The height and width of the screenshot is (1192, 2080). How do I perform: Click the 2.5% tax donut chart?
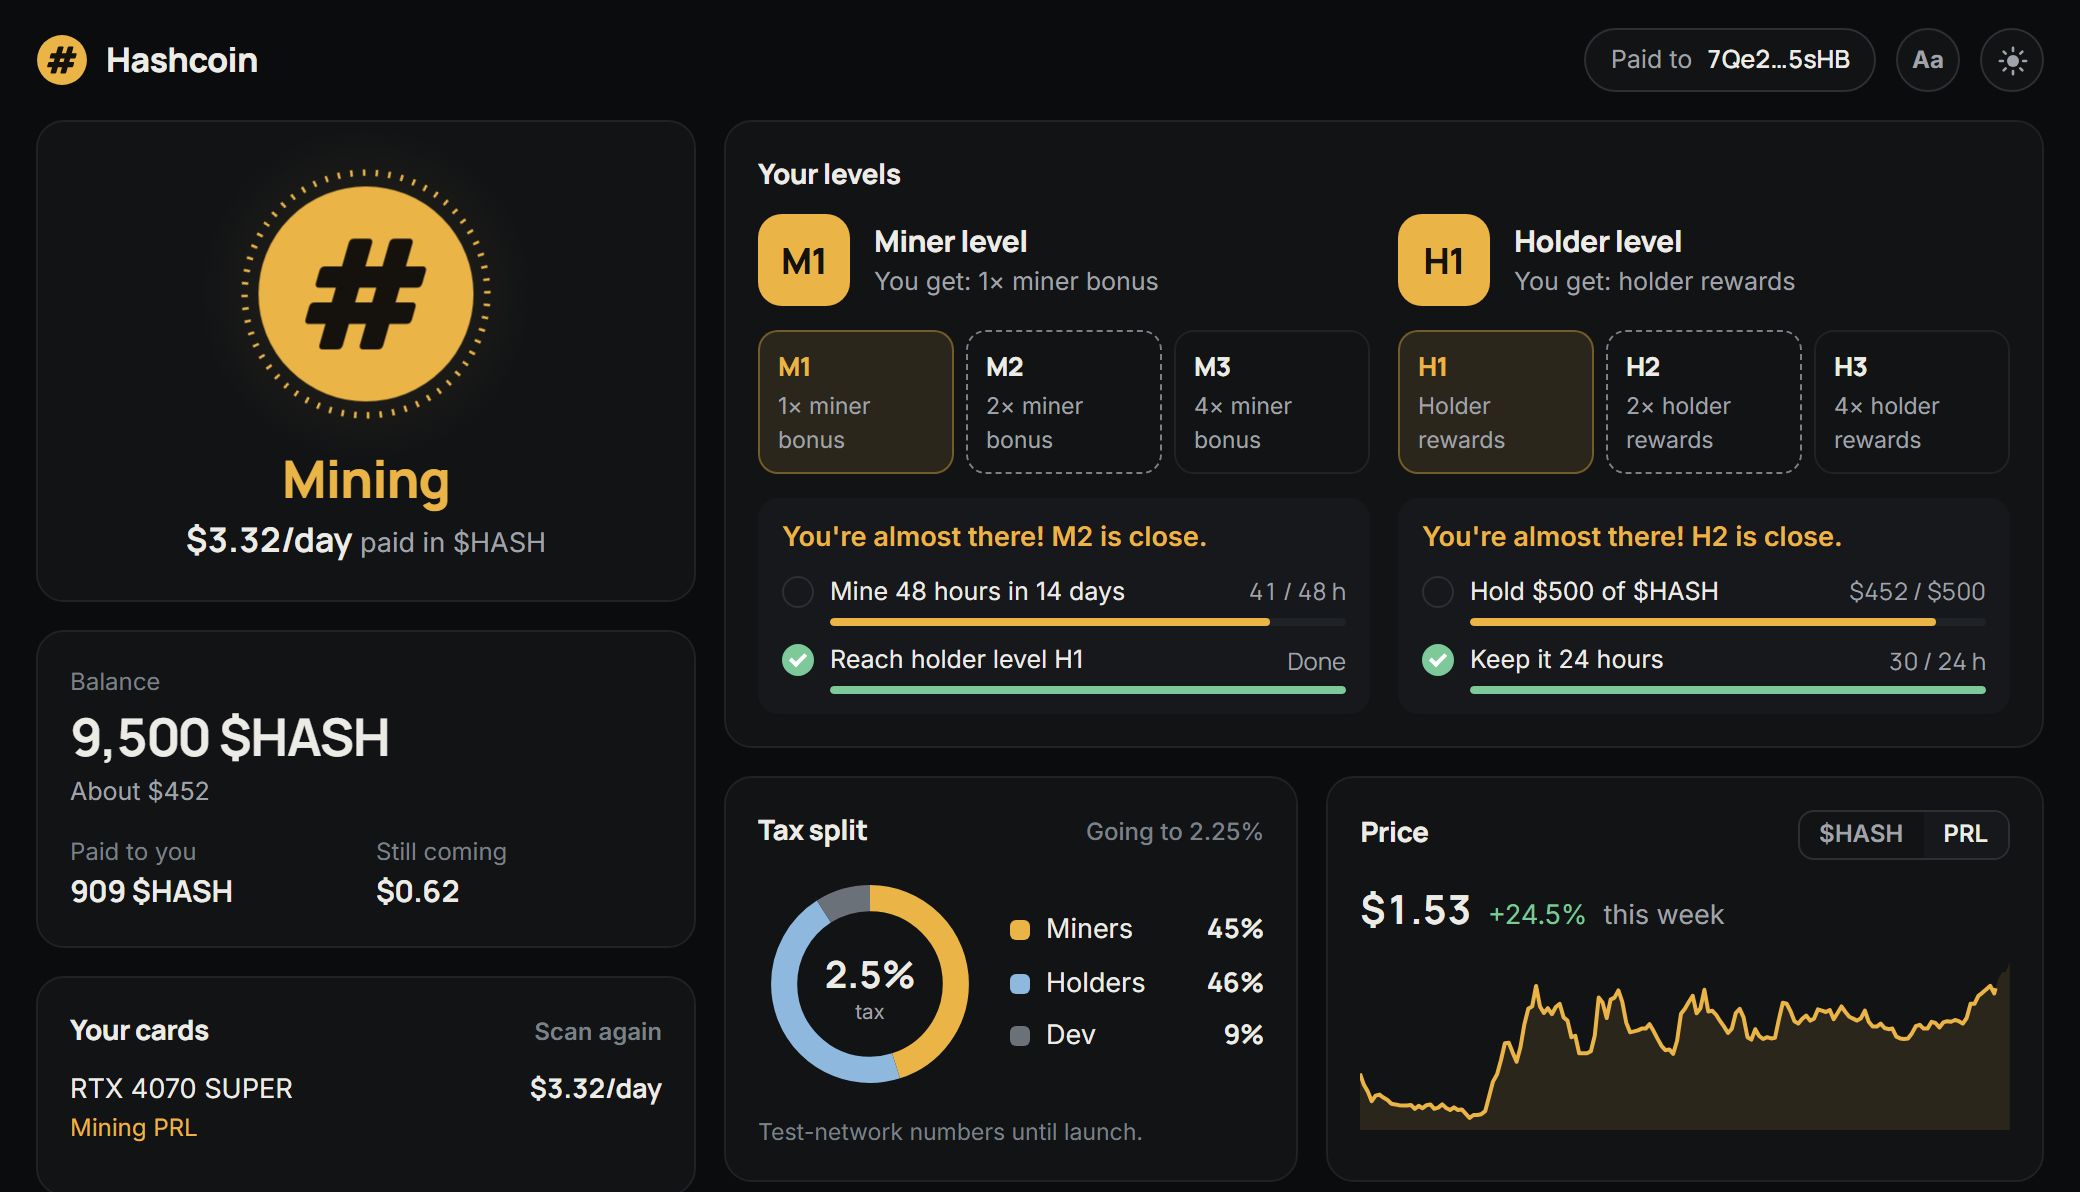870,983
